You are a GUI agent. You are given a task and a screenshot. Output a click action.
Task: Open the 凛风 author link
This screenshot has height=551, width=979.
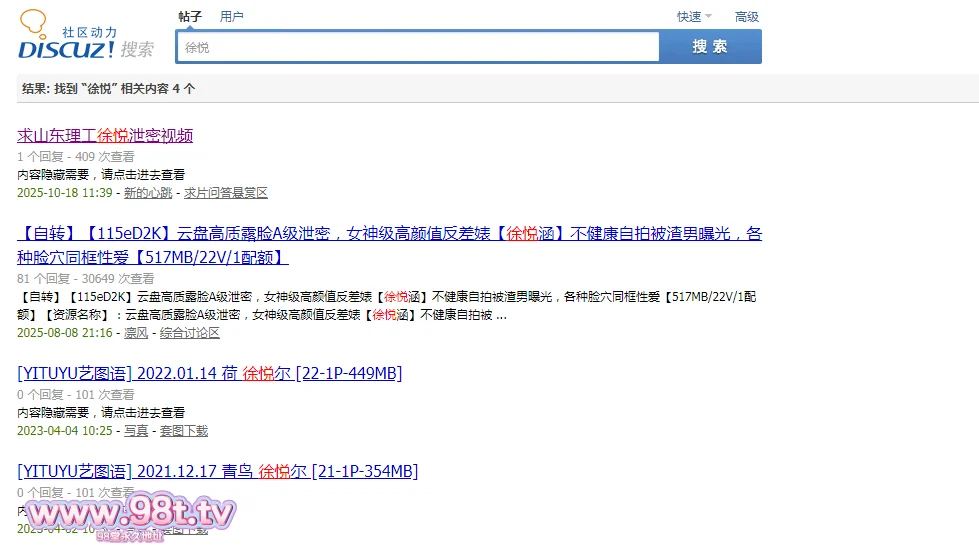click(136, 332)
